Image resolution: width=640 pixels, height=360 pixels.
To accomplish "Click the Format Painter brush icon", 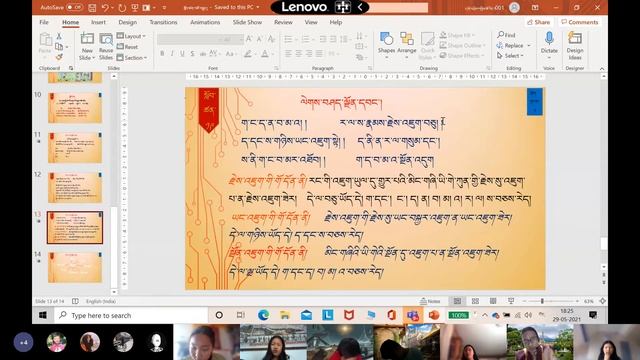I will click(59, 57).
